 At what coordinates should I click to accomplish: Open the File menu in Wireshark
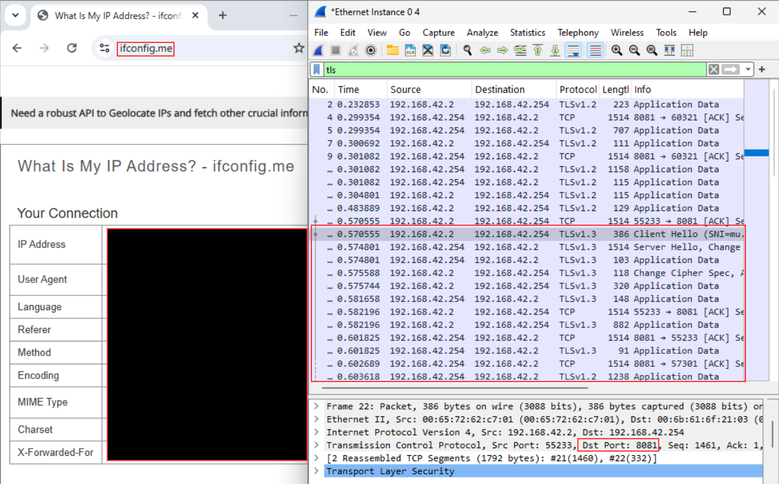[x=321, y=32]
